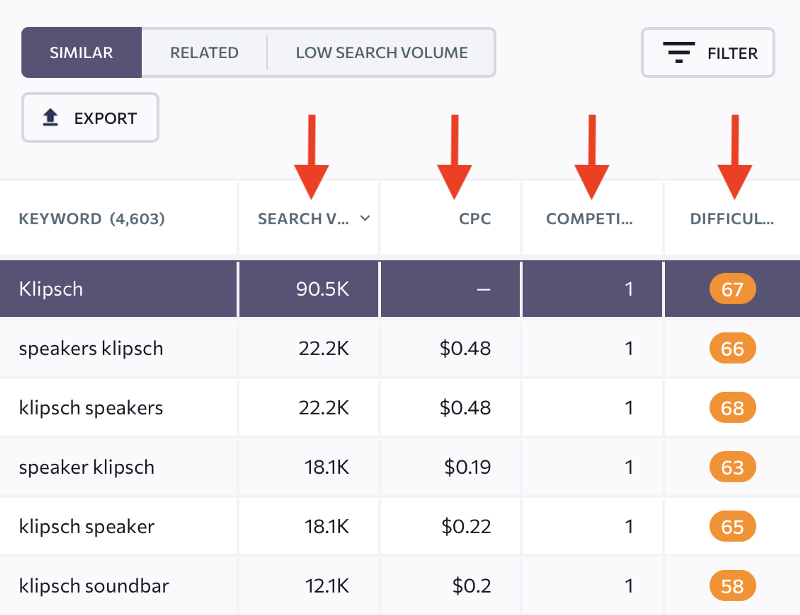Click the difficulty badge 65

click(732, 526)
